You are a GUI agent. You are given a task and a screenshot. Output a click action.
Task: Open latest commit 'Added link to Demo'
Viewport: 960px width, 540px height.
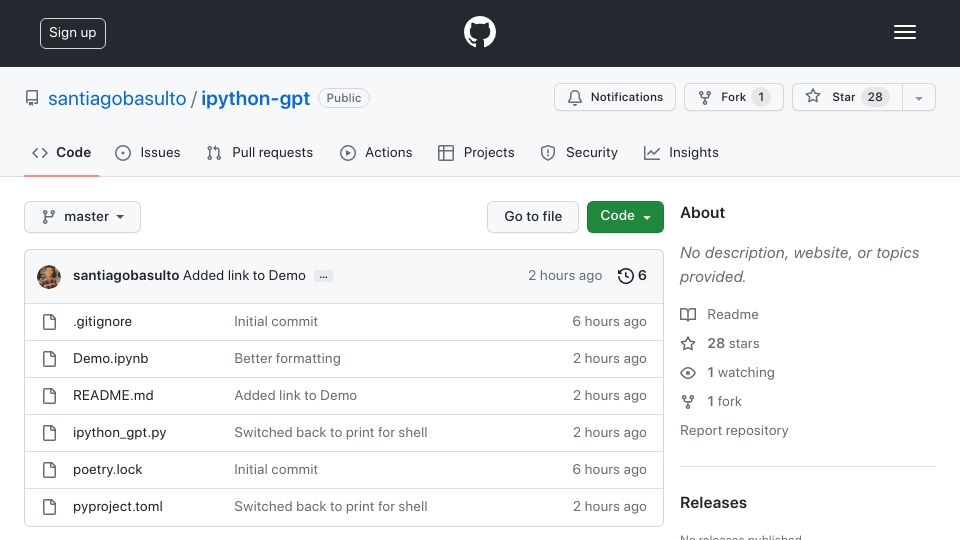click(244, 276)
